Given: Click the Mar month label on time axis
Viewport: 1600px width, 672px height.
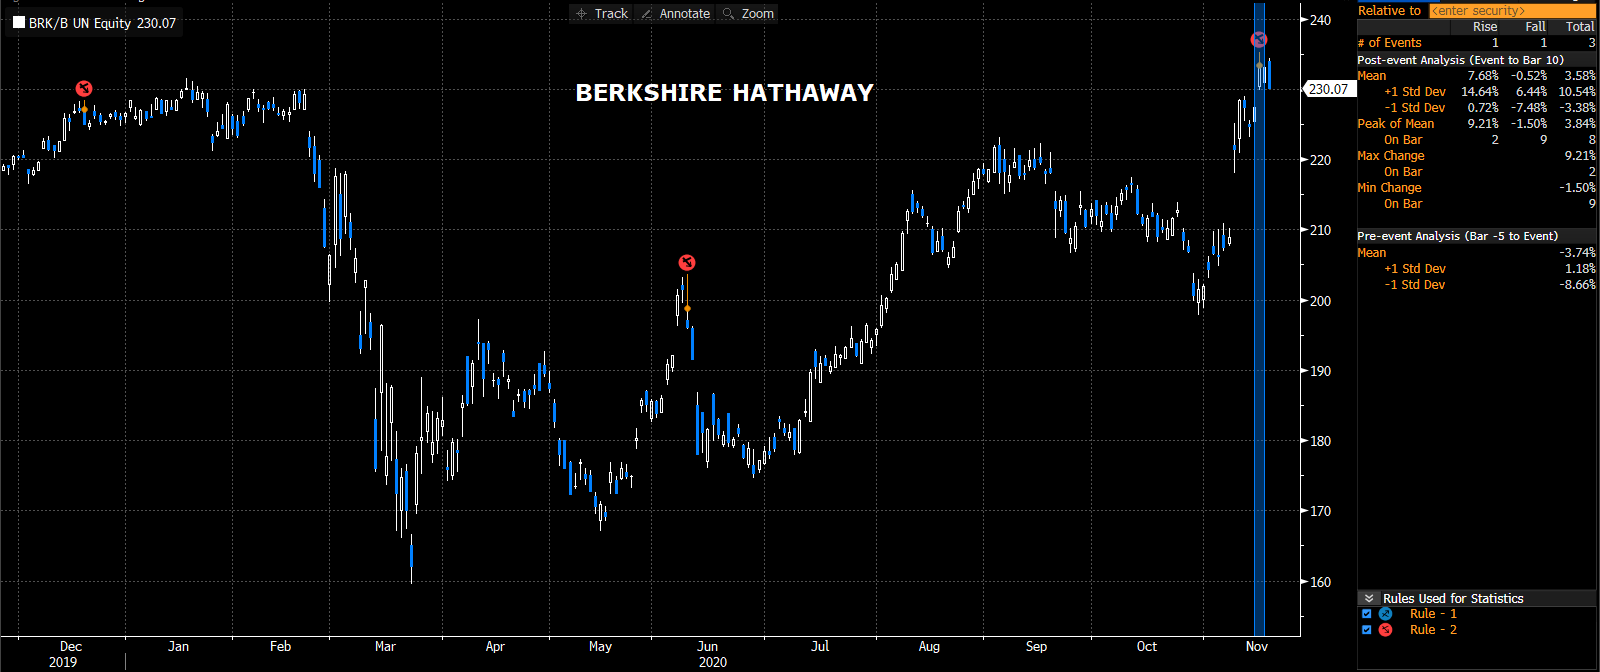Looking at the screenshot, I should (385, 647).
